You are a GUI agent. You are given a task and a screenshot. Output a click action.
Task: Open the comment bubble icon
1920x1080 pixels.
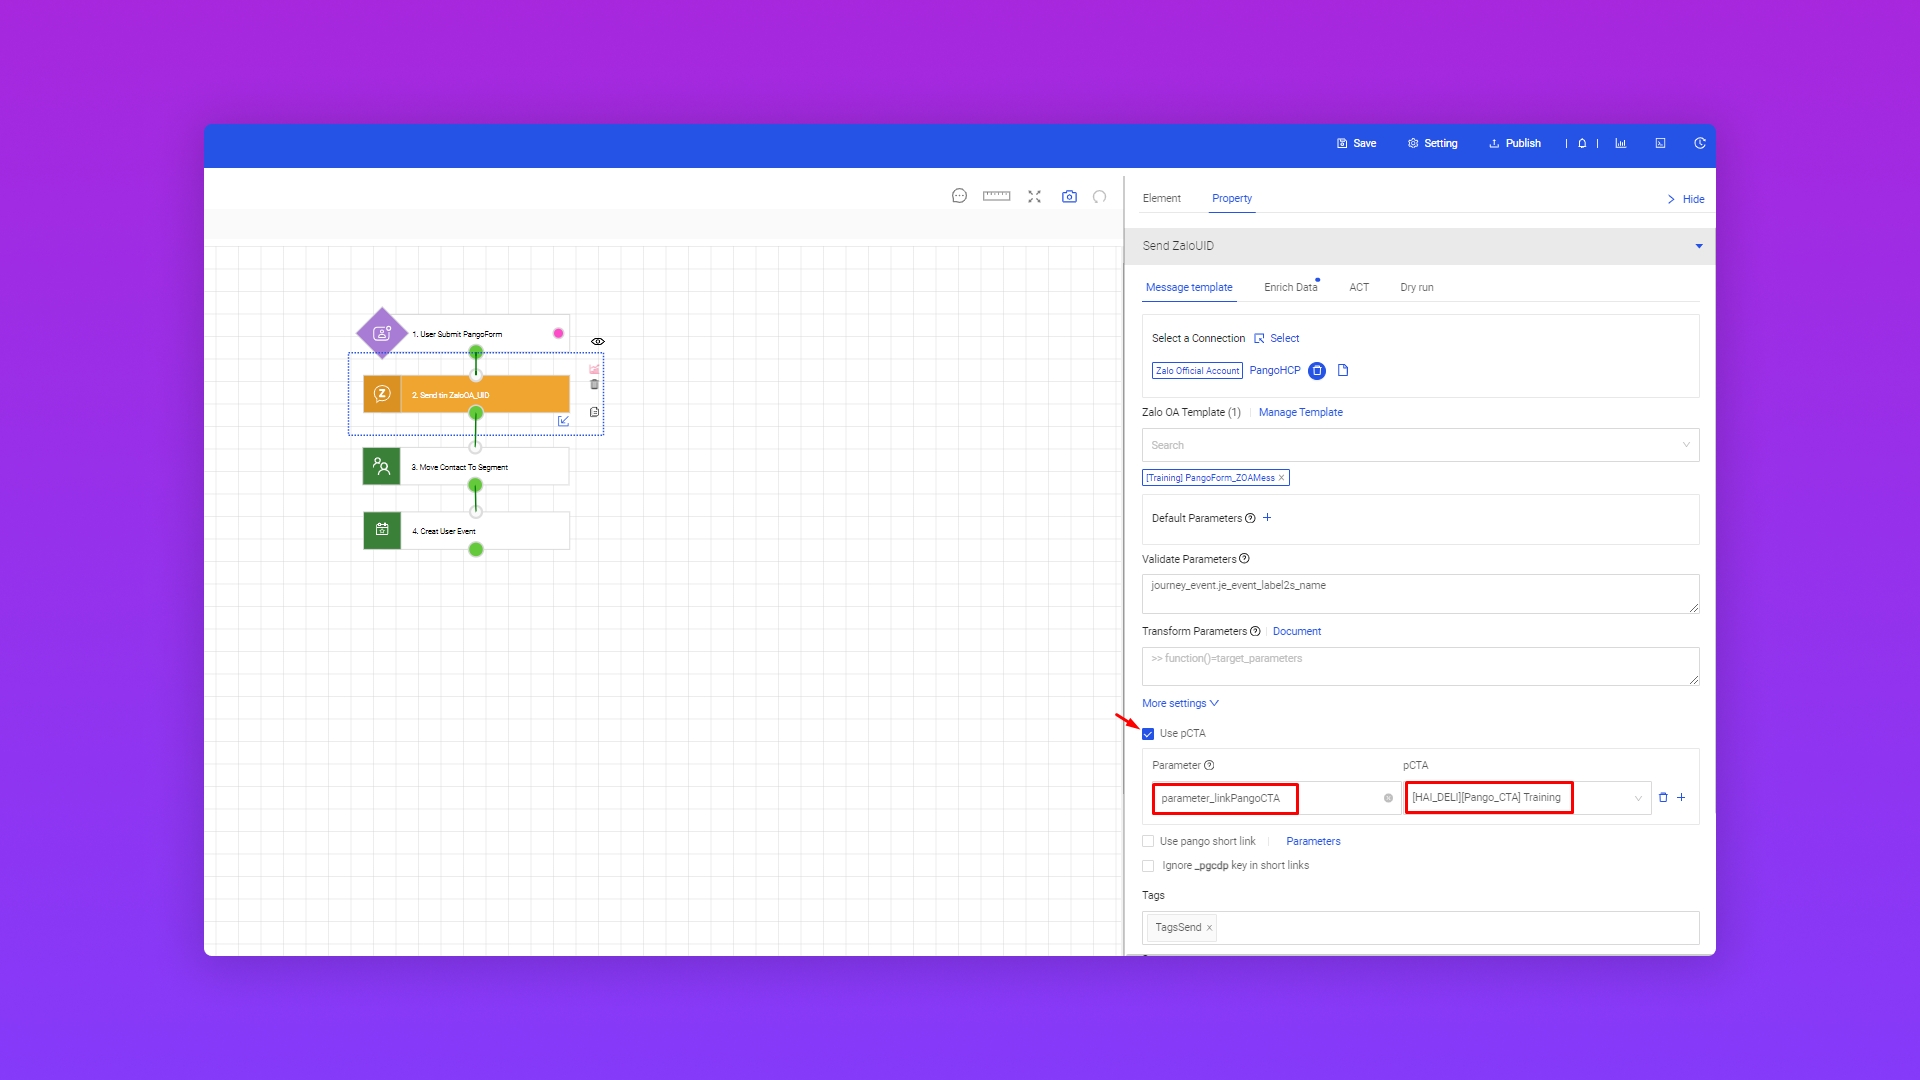click(x=959, y=197)
